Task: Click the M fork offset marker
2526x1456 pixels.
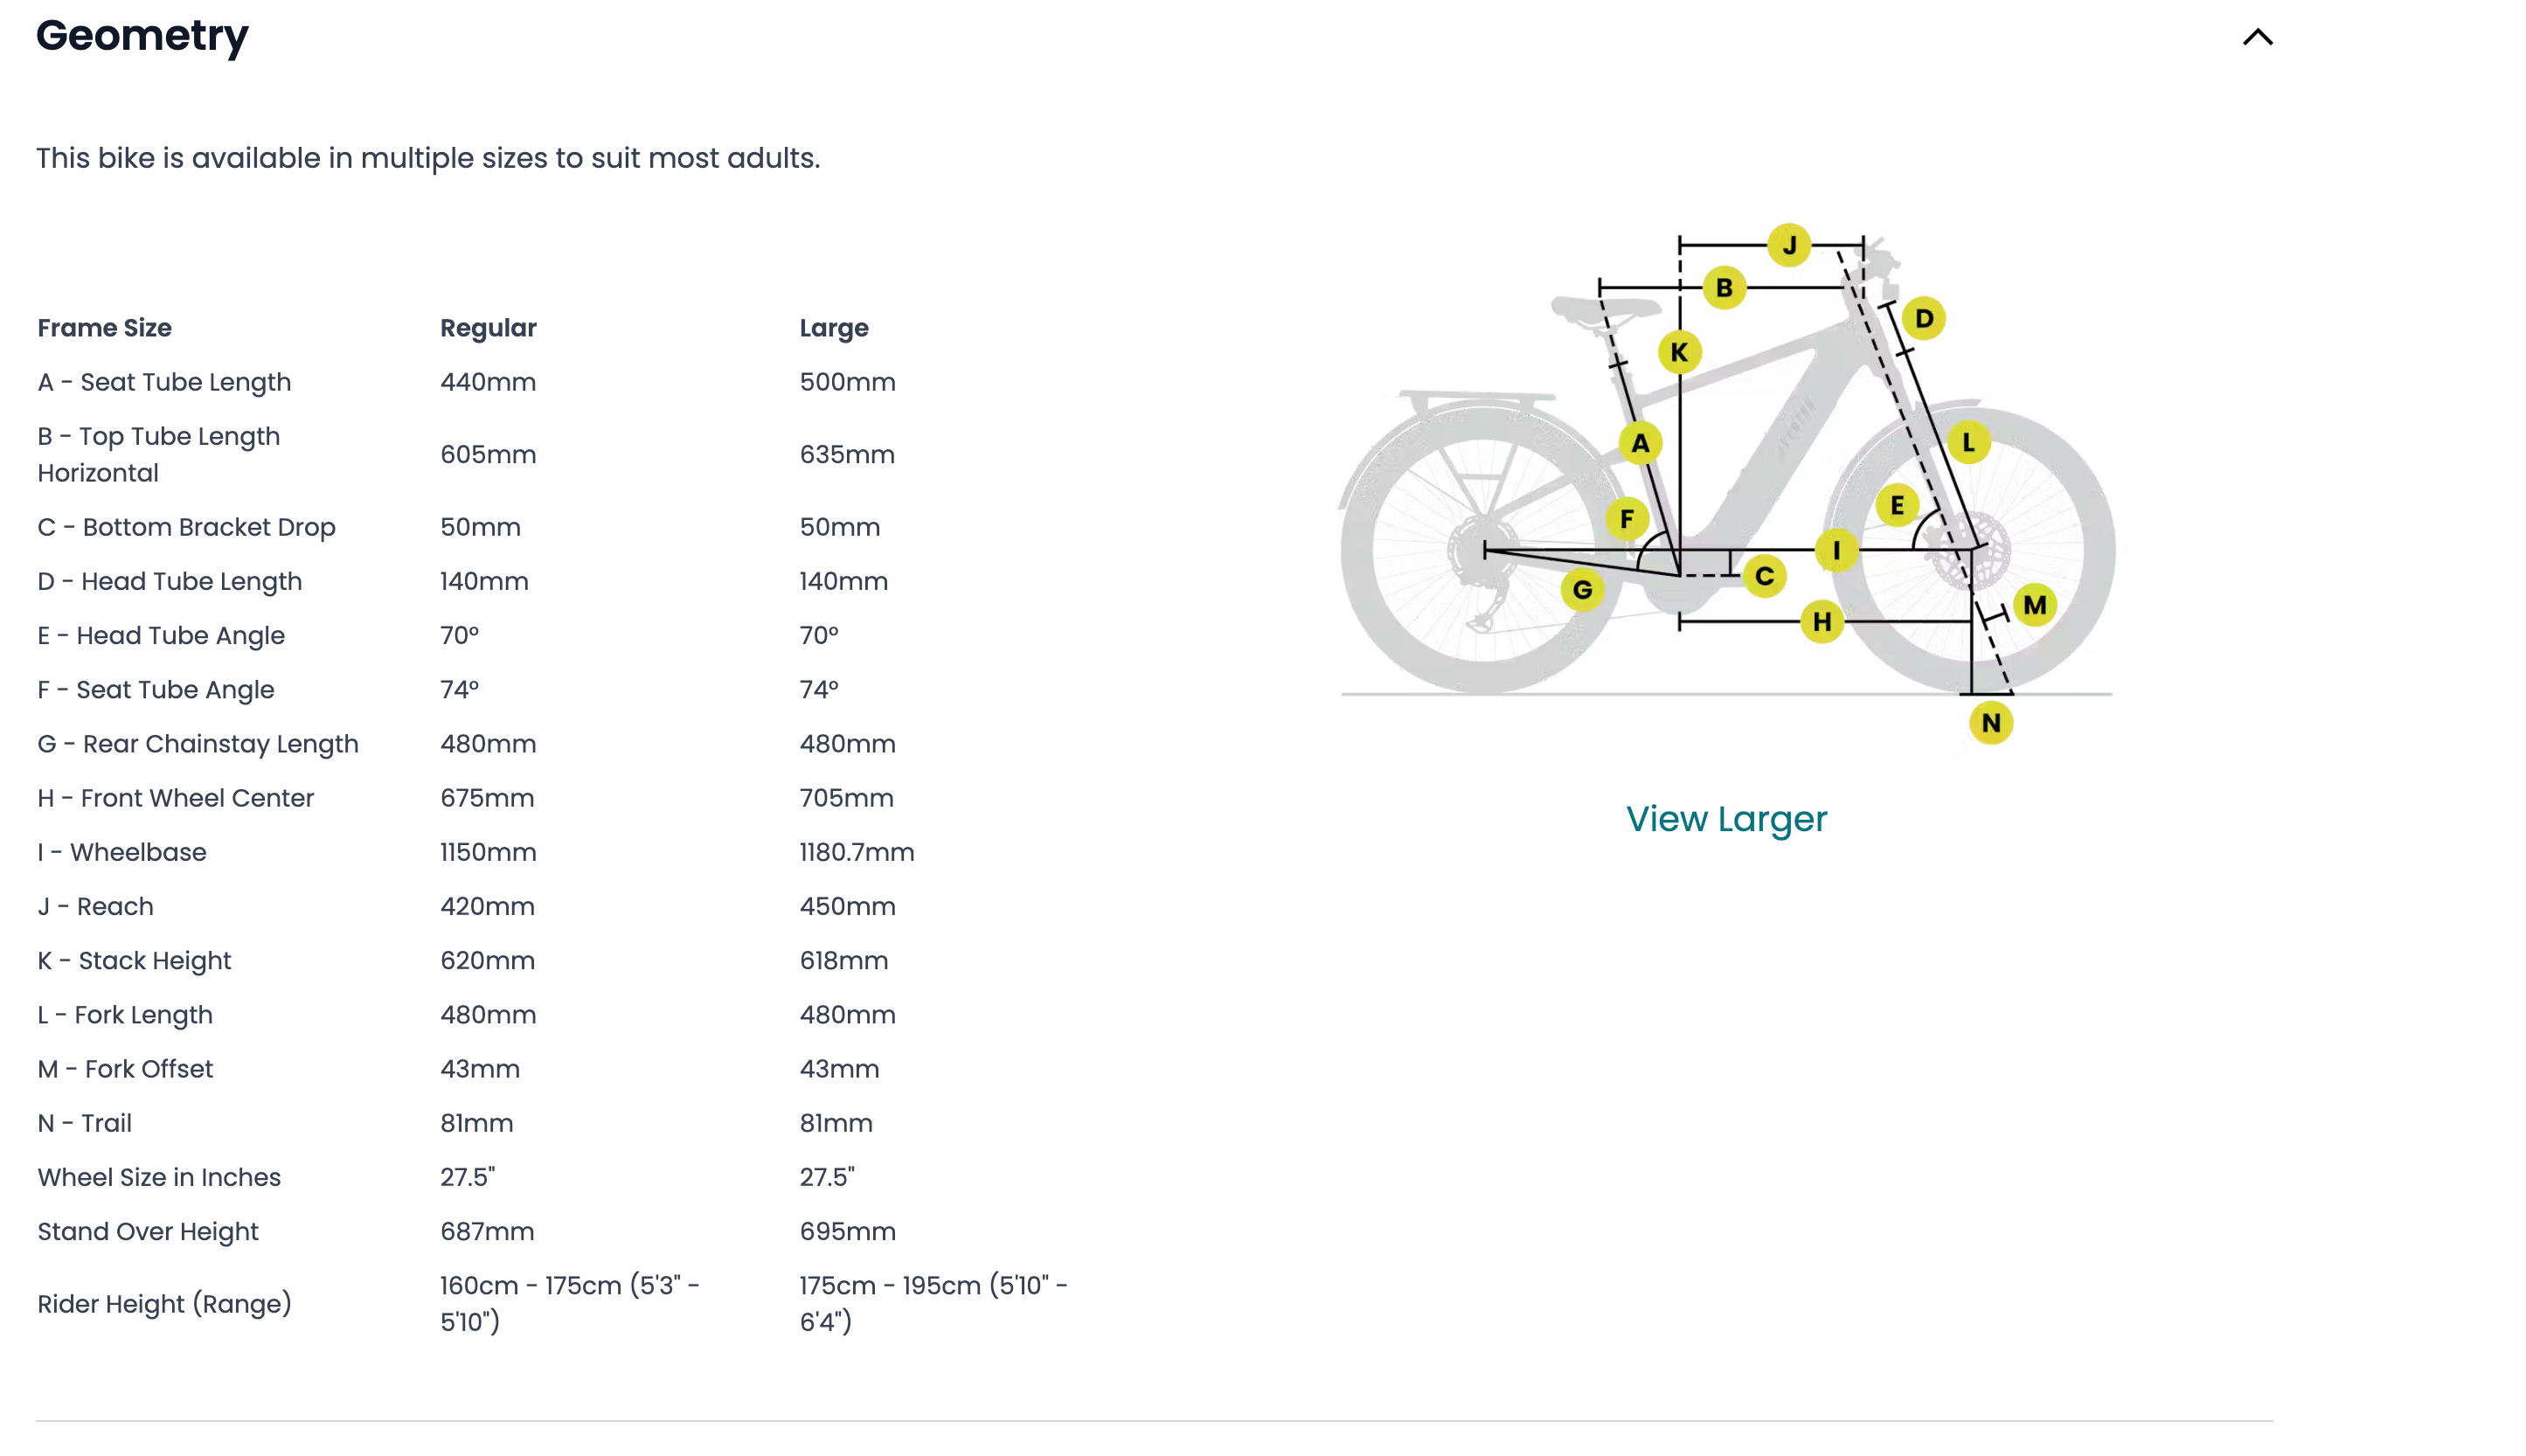Action: (x=2036, y=605)
